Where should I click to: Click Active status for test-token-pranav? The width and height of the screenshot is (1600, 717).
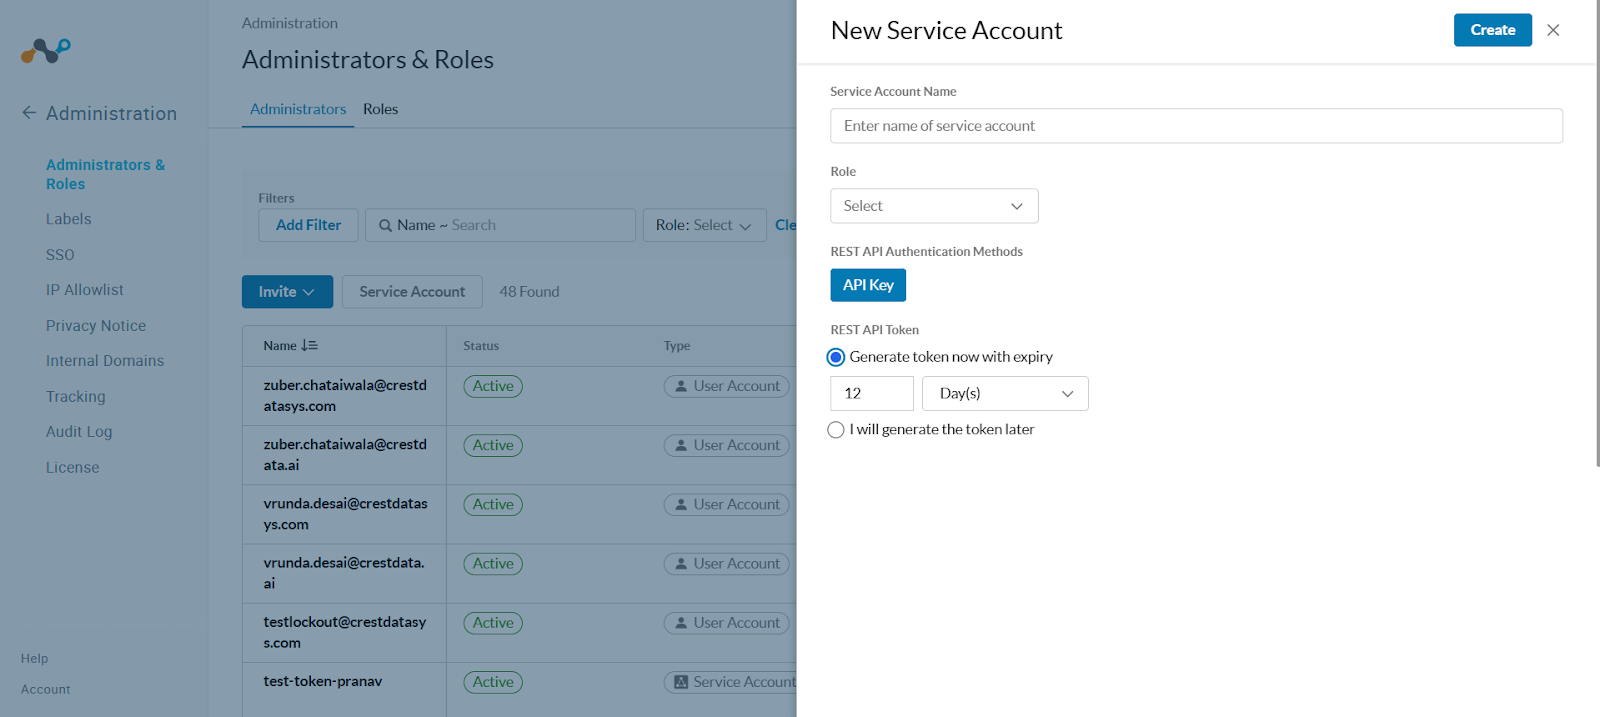click(493, 682)
